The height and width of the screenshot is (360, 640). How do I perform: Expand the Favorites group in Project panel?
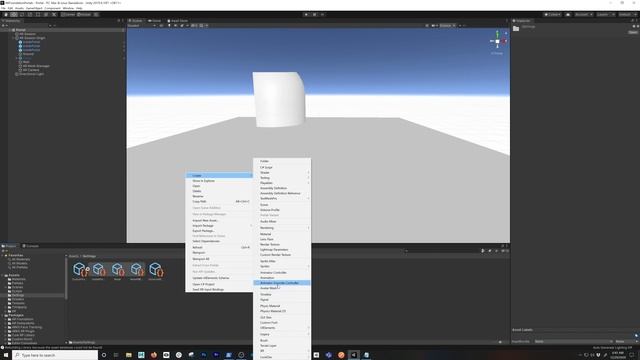click(2, 256)
